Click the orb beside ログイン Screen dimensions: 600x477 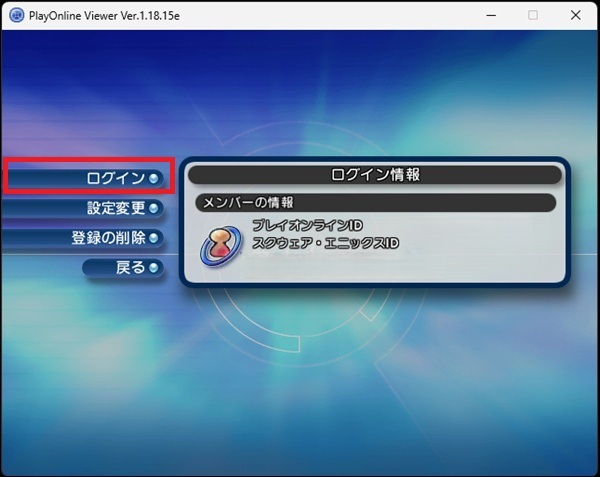pos(154,178)
